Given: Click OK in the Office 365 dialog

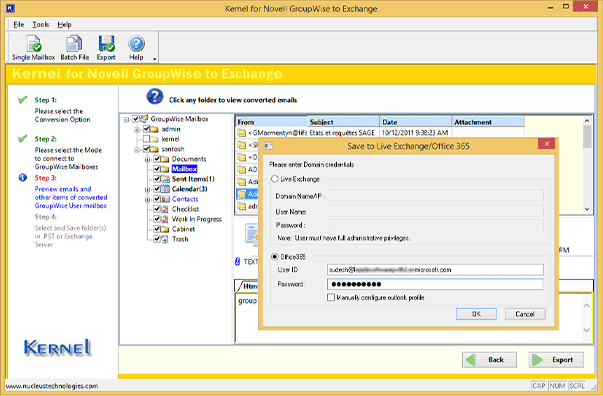Looking at the screenshot, I should [476, 314].
